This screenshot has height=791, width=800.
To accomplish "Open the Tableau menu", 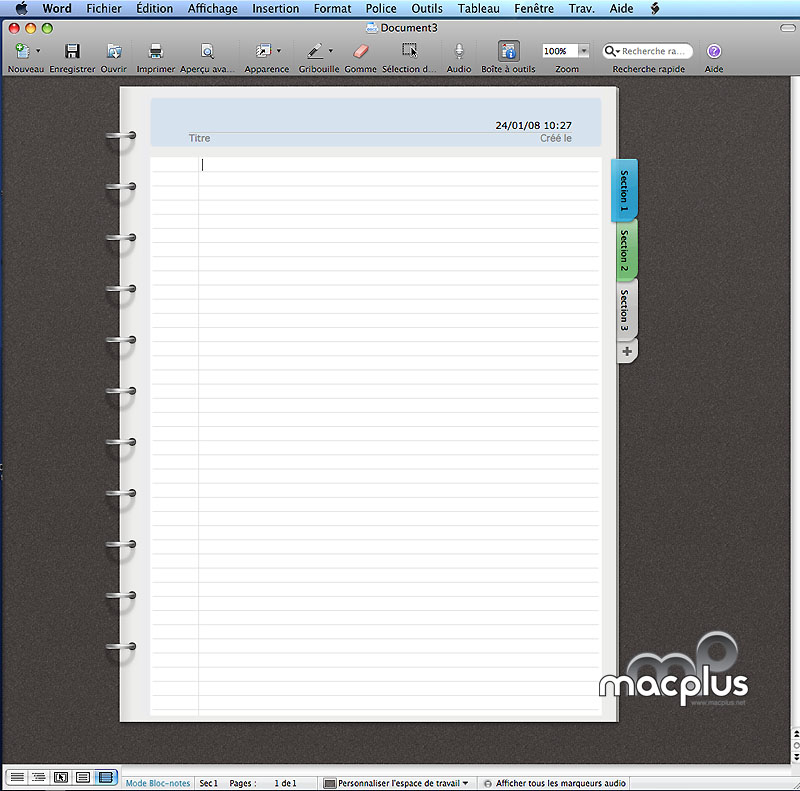I will (x=479, y=8).
